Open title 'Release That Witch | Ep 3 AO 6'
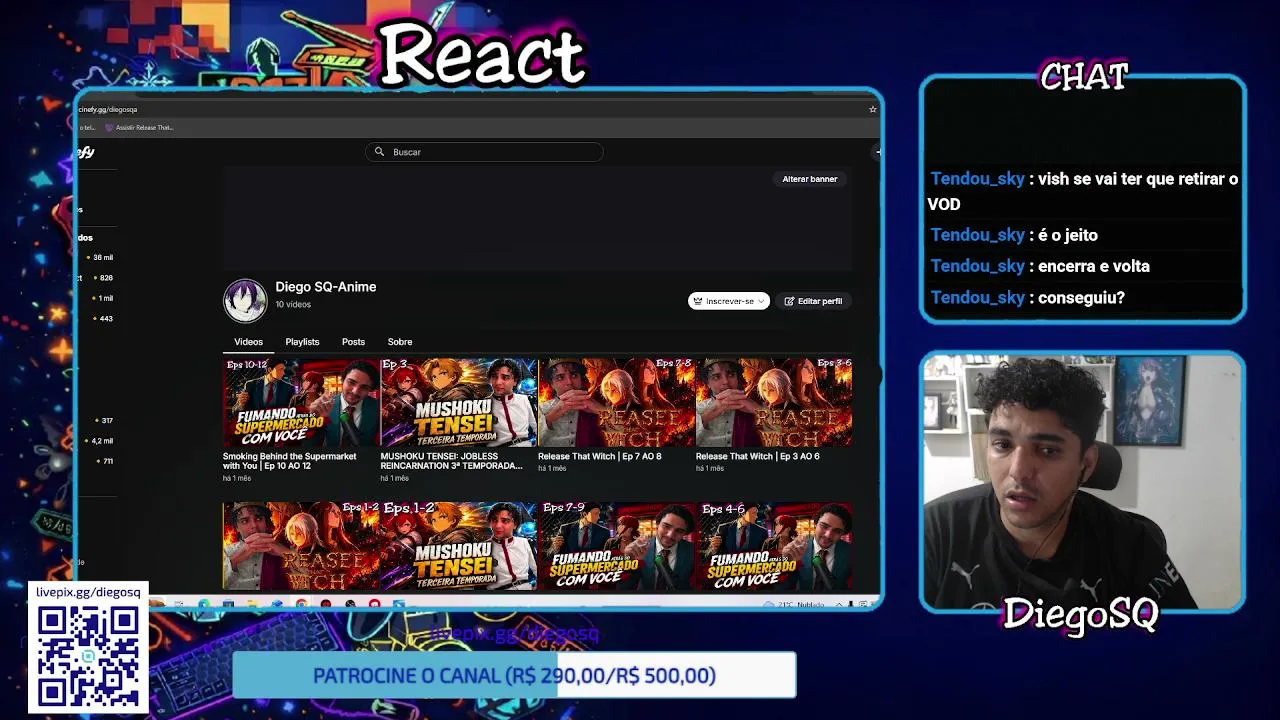This screenshot has height=720, width=1280. click(758, 457)
